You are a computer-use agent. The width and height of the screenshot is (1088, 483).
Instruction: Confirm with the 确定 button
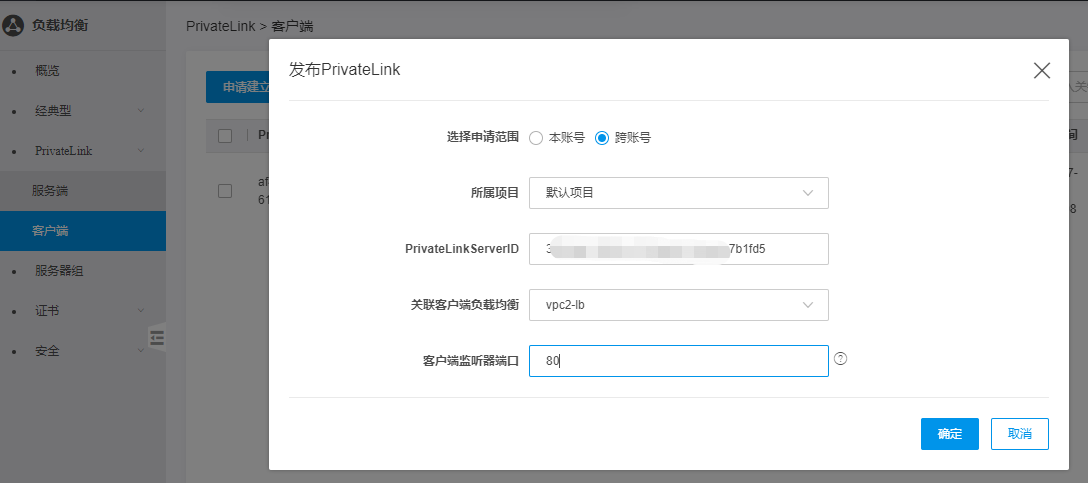[x=950, y=434]
